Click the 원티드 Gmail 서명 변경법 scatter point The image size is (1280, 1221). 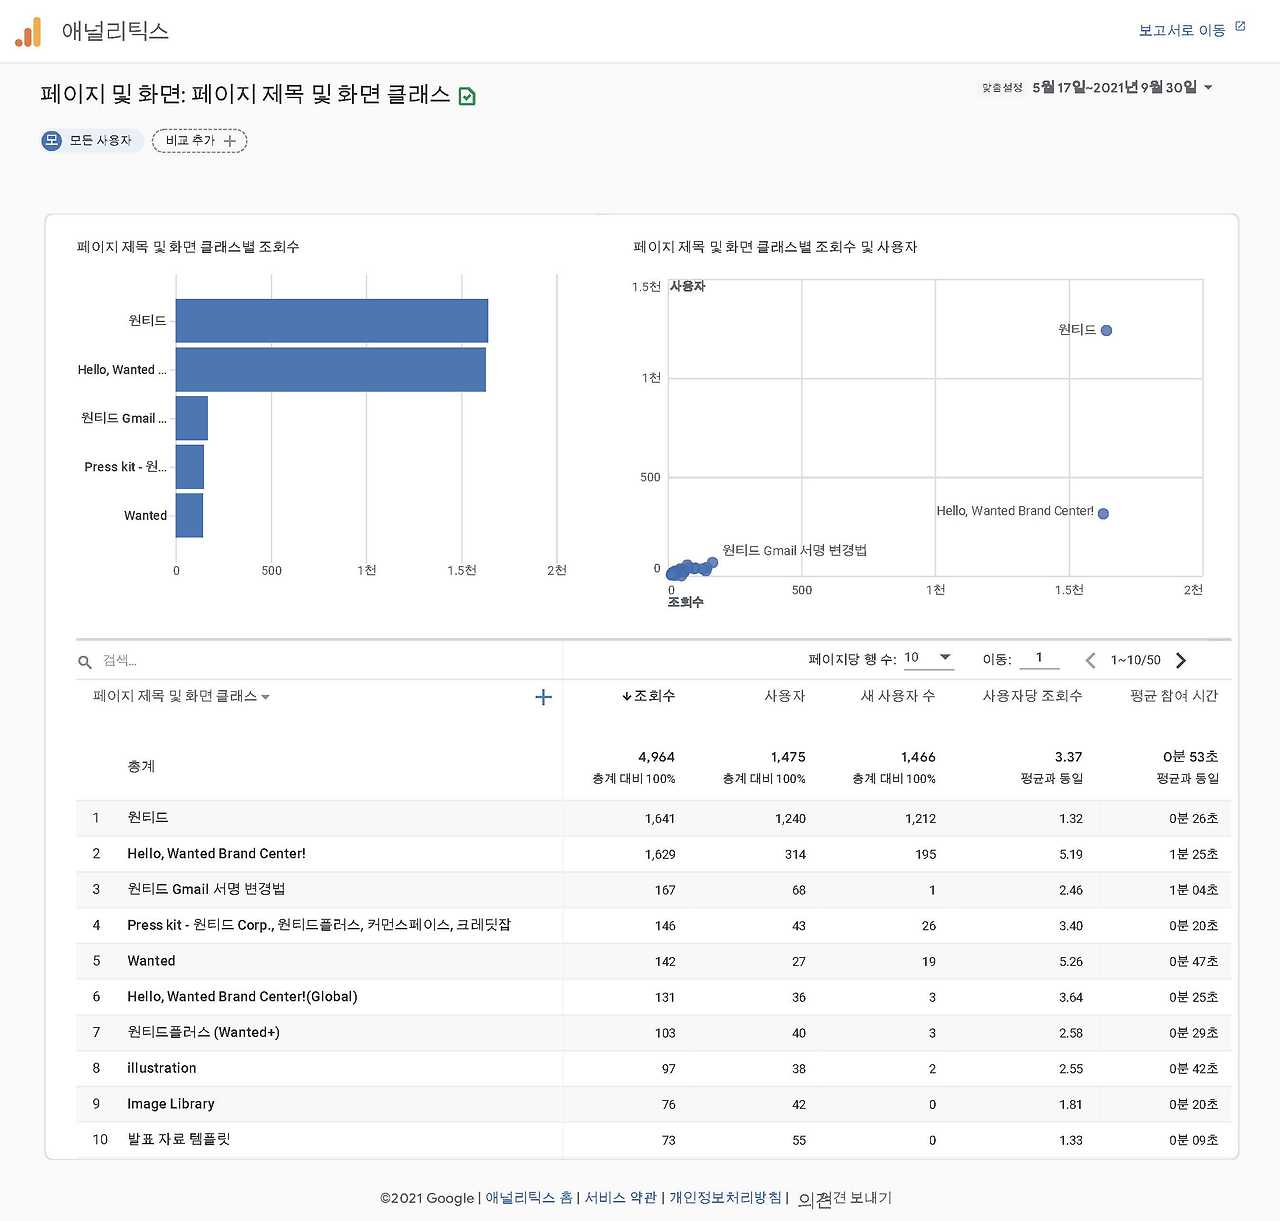[x=713, y=562]
